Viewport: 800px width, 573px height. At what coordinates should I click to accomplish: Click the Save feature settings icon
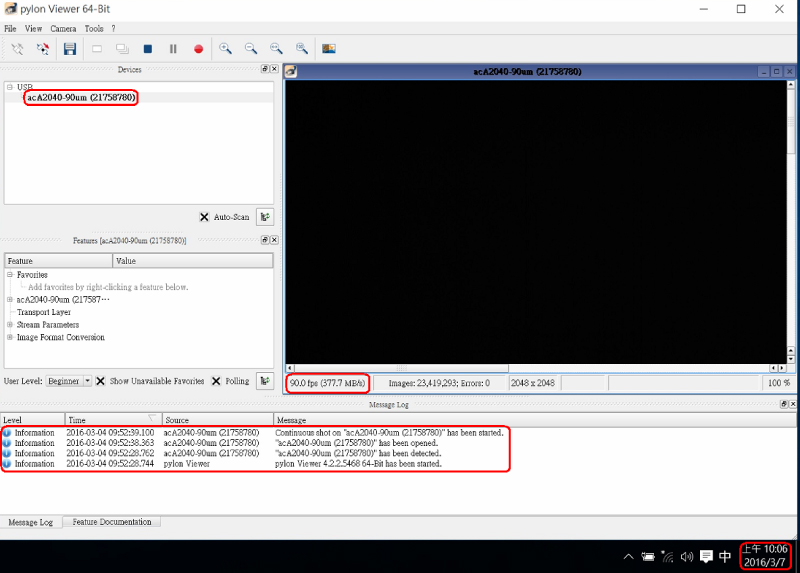point(70,48)
